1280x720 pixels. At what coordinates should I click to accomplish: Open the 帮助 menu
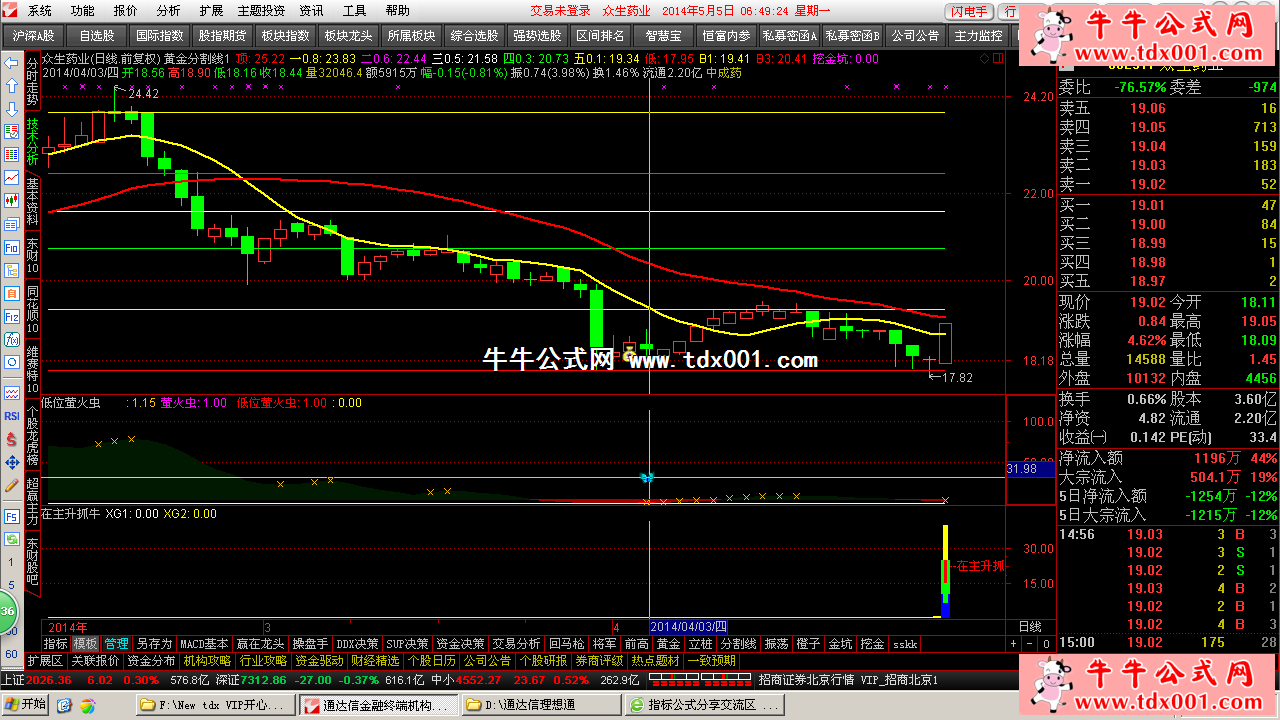pos(397,11)
